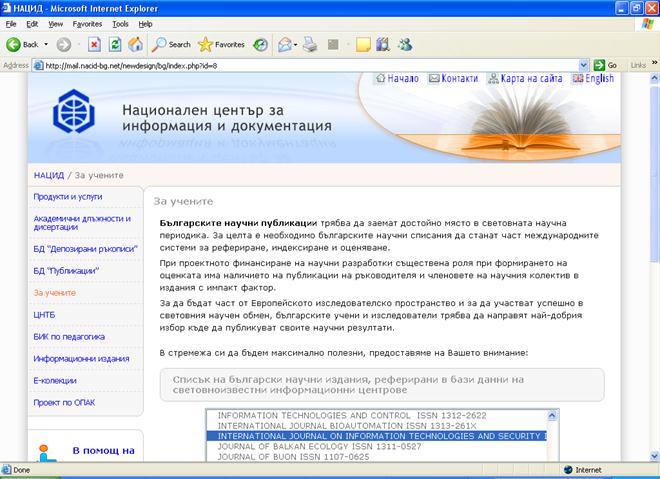The width and height of the screenshot is (660, 479).
Task: Open Проект по ОПАК sidebar link
Action: click(64, 402)
